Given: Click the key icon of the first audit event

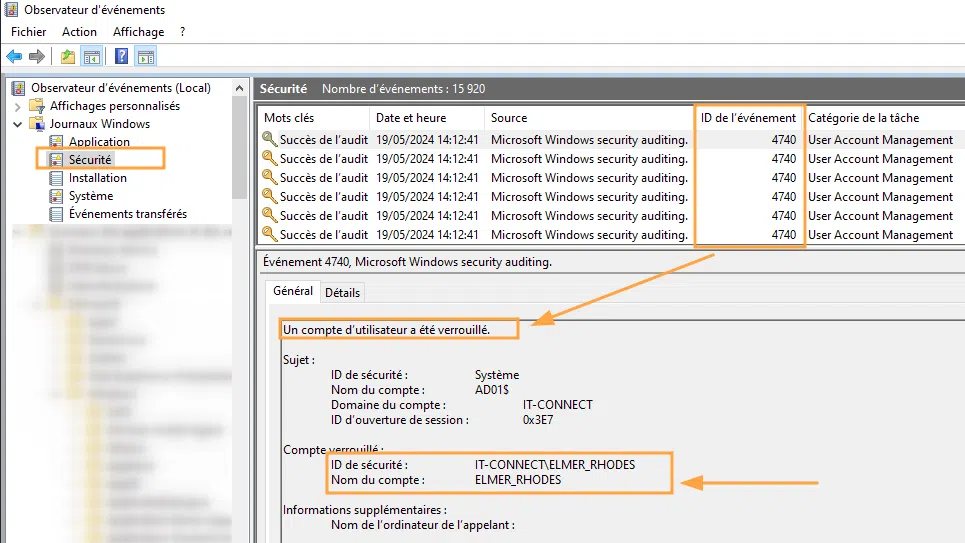Looking at the screenshot, I should pyautogui.click(x=269, y=140).
